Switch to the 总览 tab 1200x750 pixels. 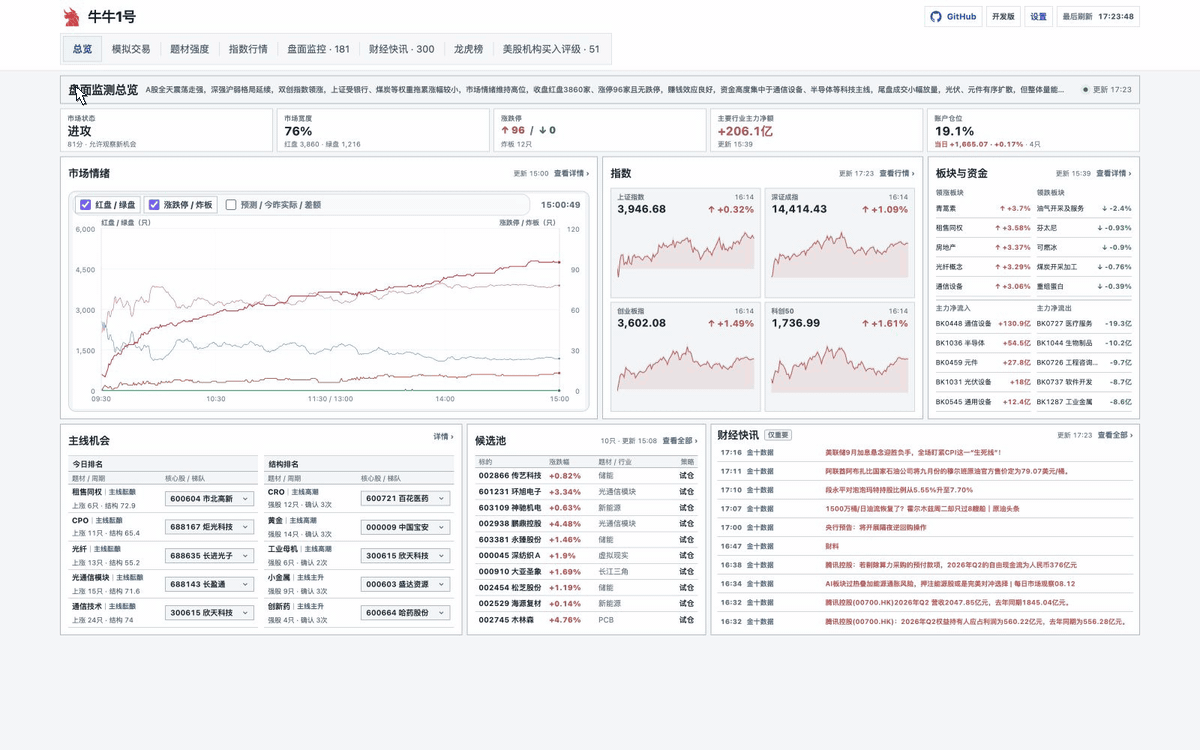[82, 48]
